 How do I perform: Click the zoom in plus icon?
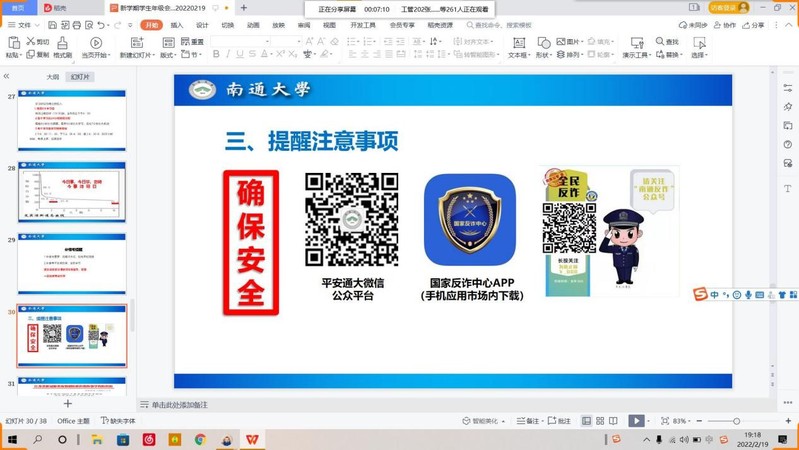click(788, 421)
